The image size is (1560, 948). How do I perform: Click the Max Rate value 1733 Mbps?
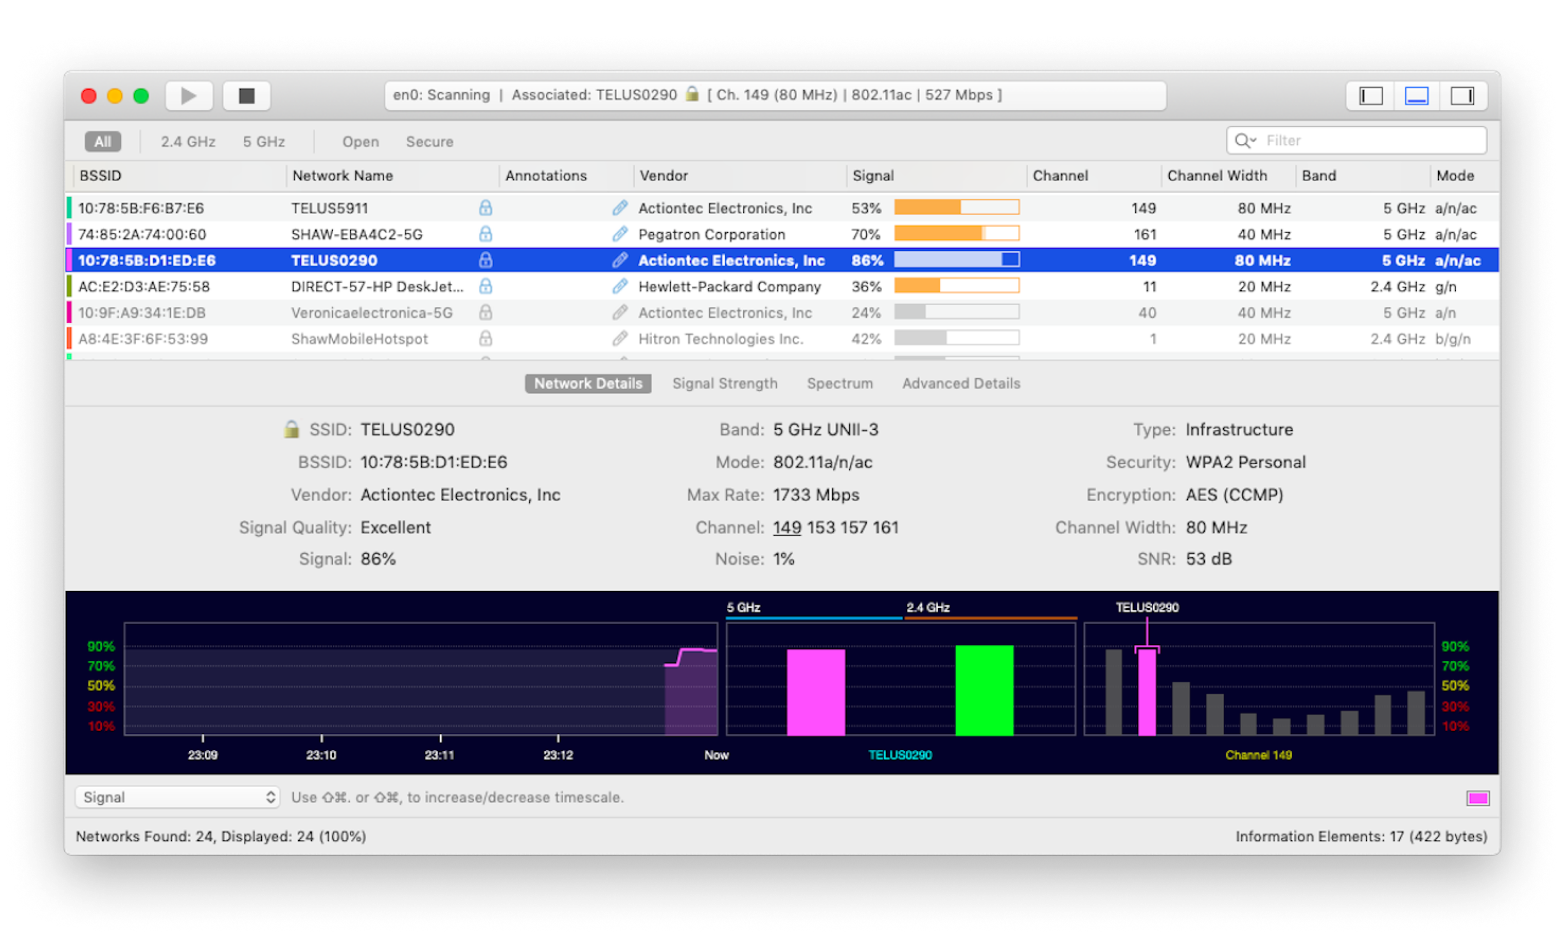coord(816,495)
